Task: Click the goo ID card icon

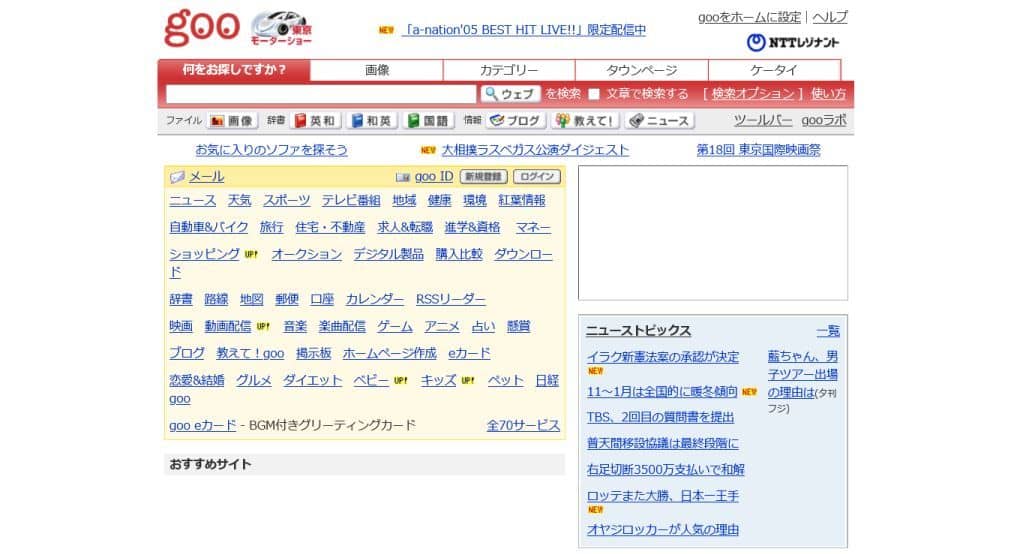Action: [403, 177]
